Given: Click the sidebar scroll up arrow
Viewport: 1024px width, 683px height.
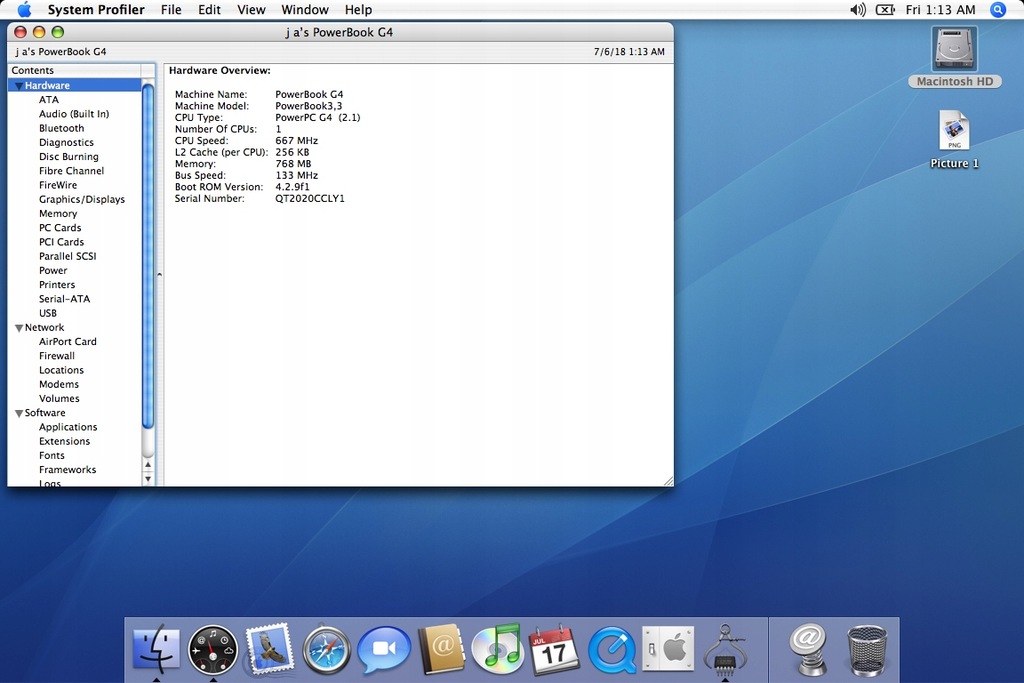Looking at the screenshot, I should (148, 465).
